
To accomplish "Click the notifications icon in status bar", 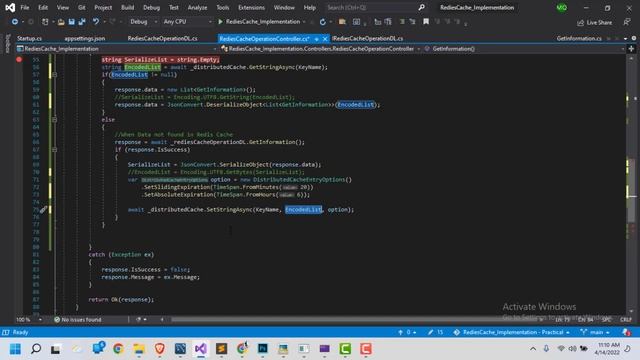I will pyautogui.click(x=626, y=332).
